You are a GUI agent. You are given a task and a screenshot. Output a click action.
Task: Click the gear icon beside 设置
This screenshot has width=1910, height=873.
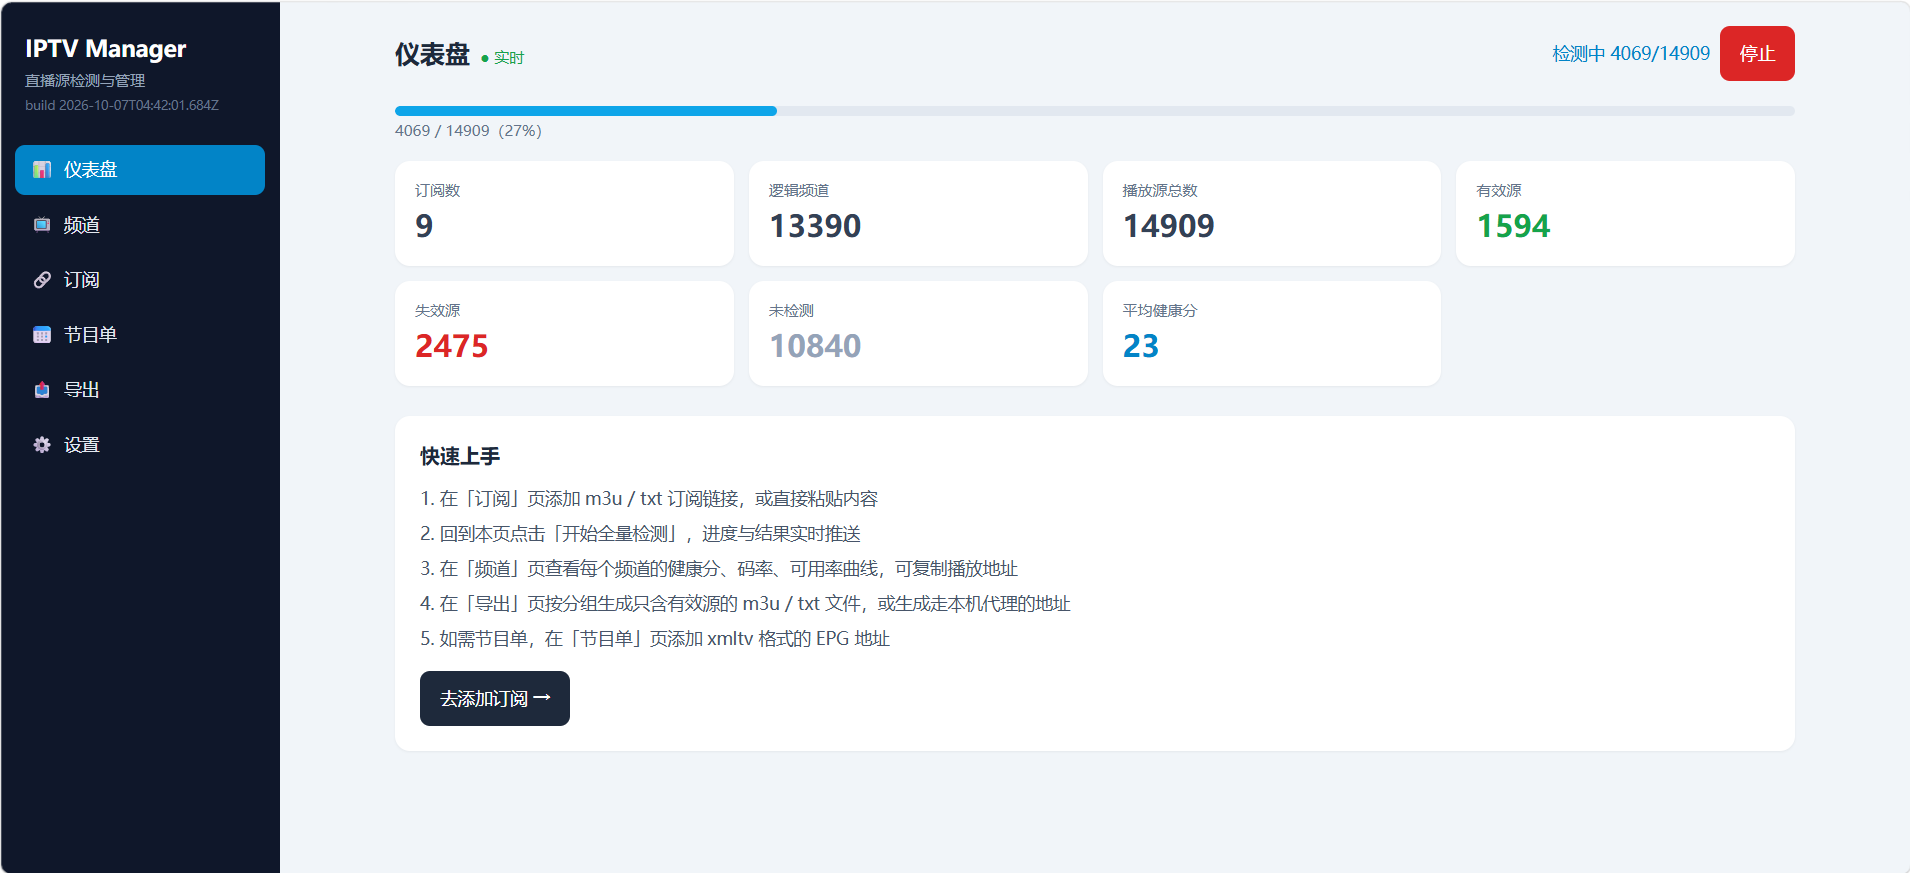point(42,445)
